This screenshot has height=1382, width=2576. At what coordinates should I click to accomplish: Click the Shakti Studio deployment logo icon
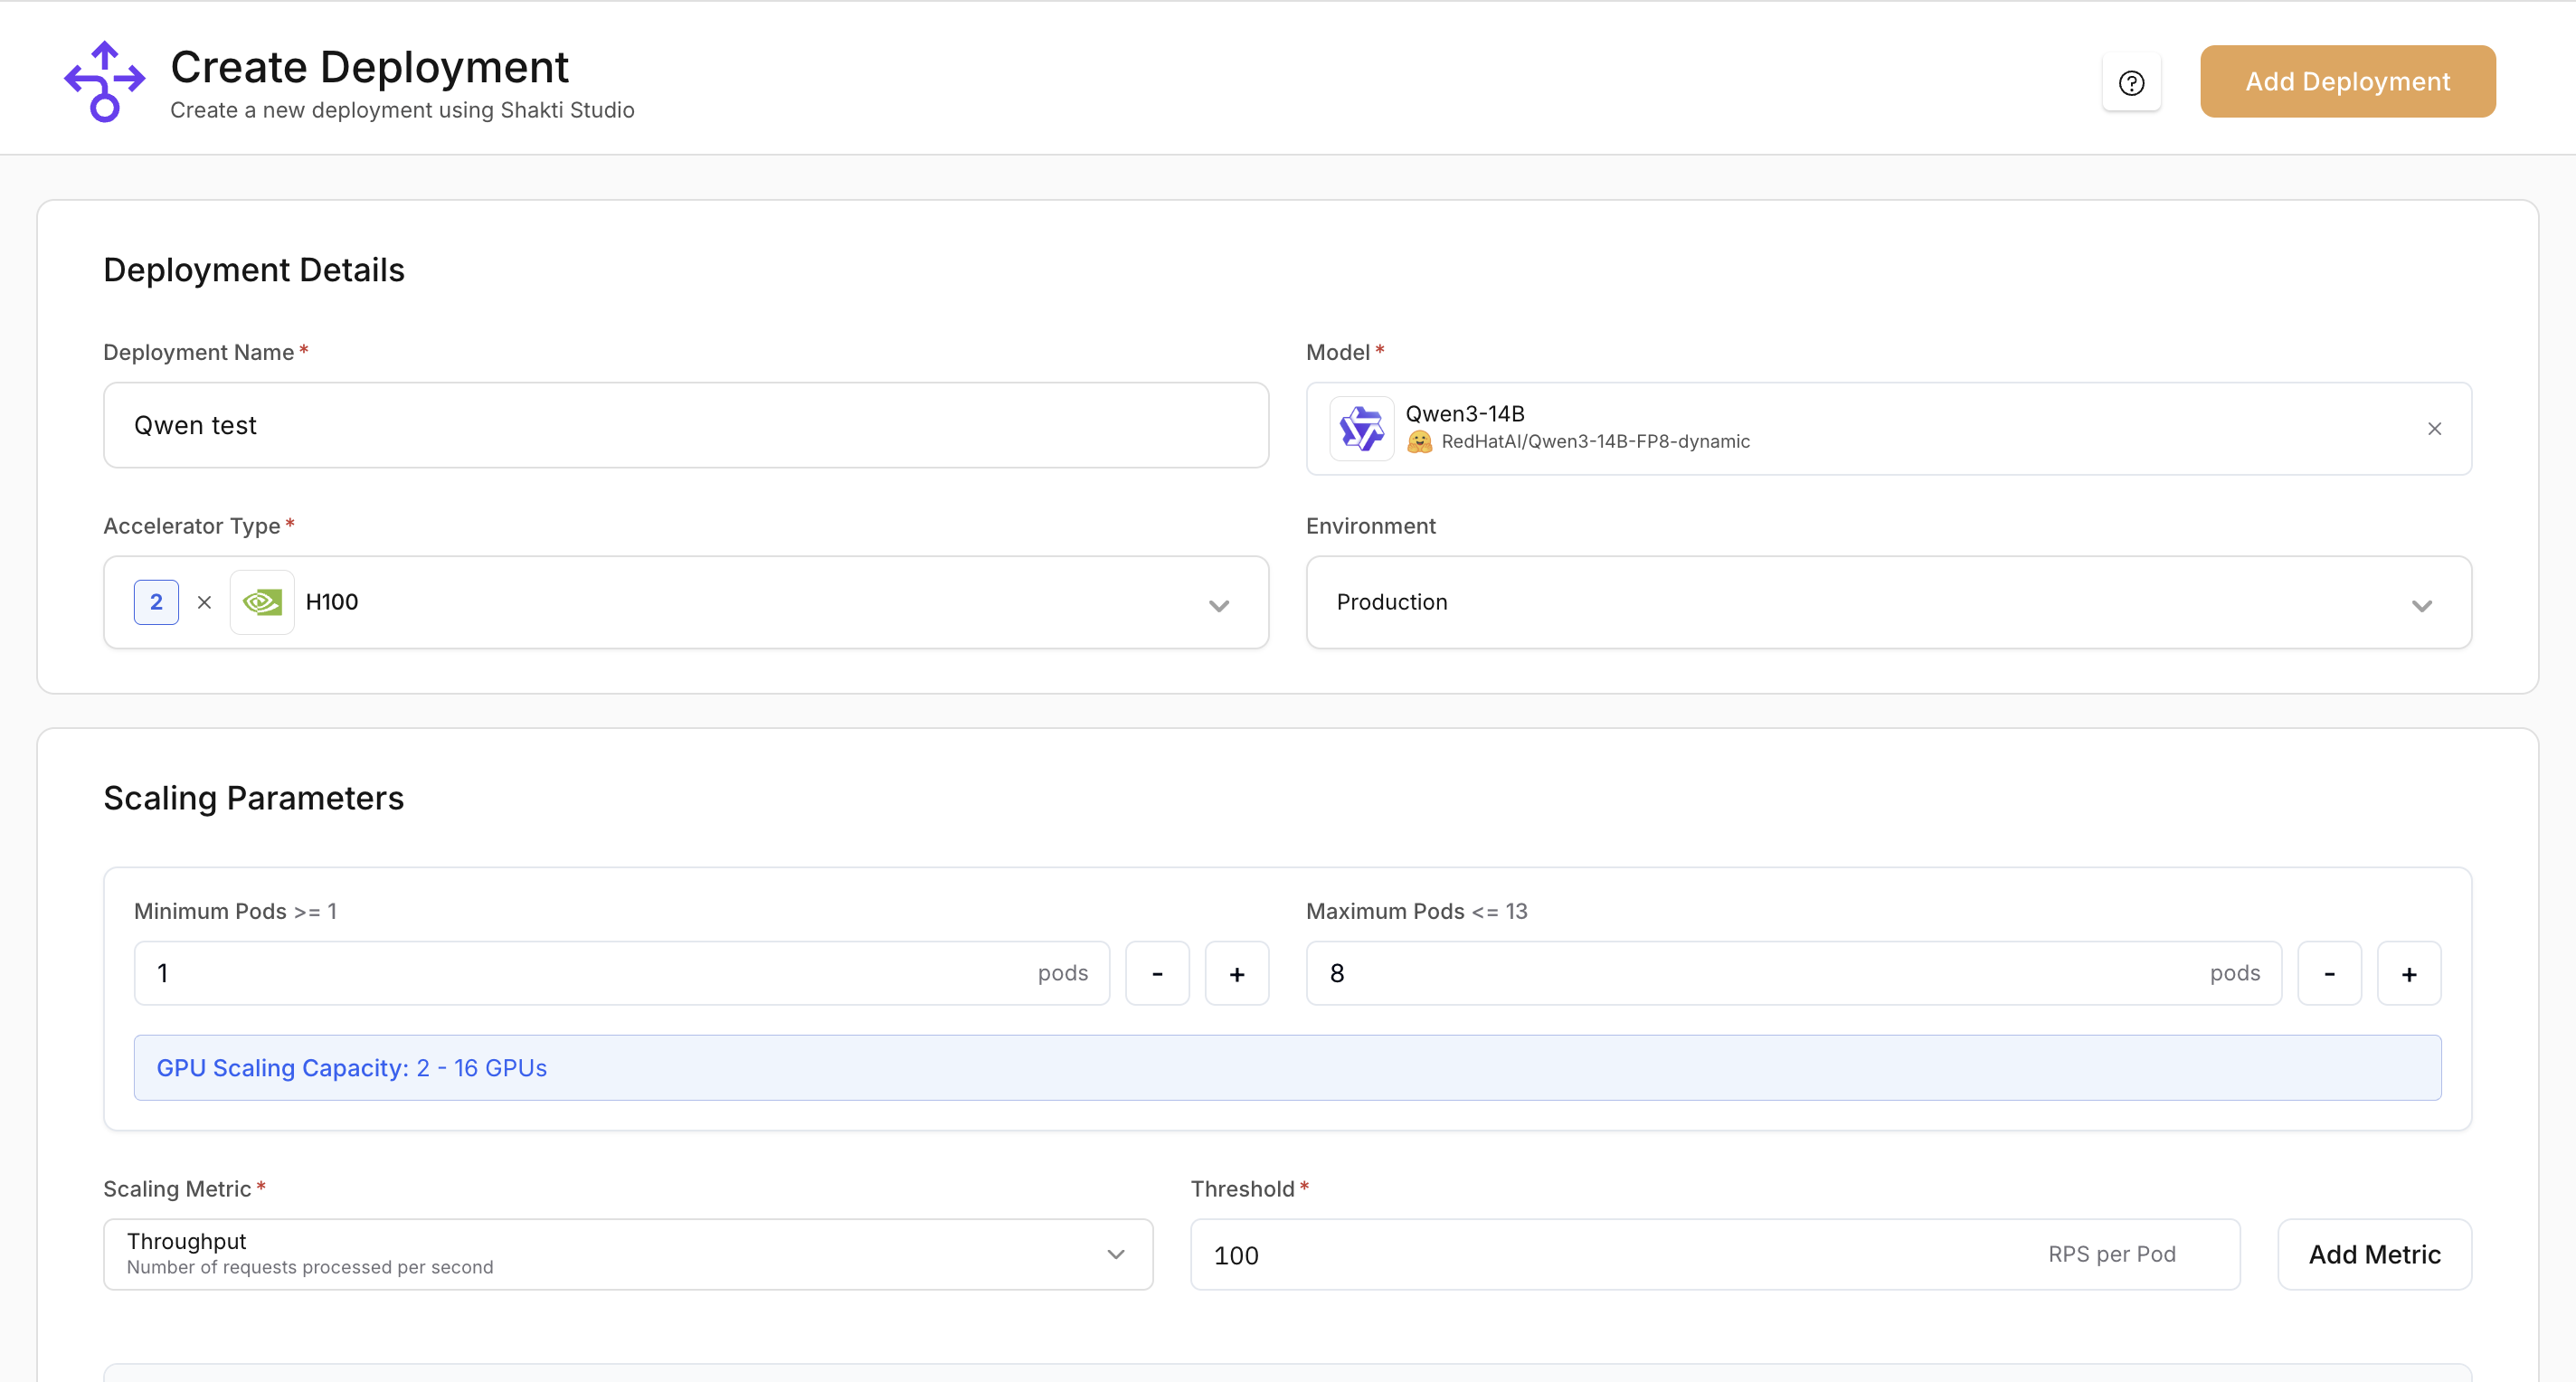click(x=104, y=81)
